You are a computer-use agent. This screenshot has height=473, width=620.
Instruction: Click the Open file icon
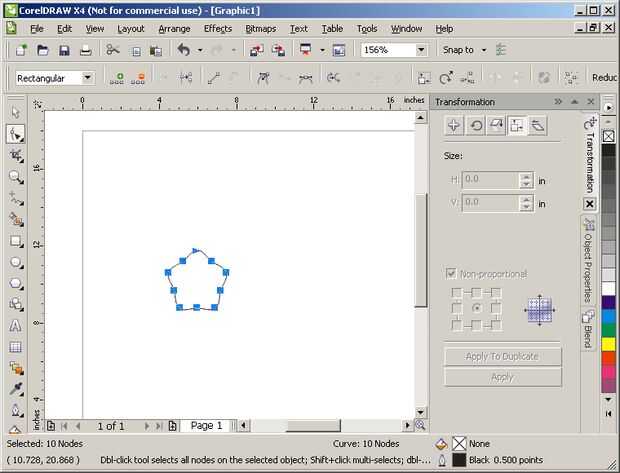click(x=43, y=50)
